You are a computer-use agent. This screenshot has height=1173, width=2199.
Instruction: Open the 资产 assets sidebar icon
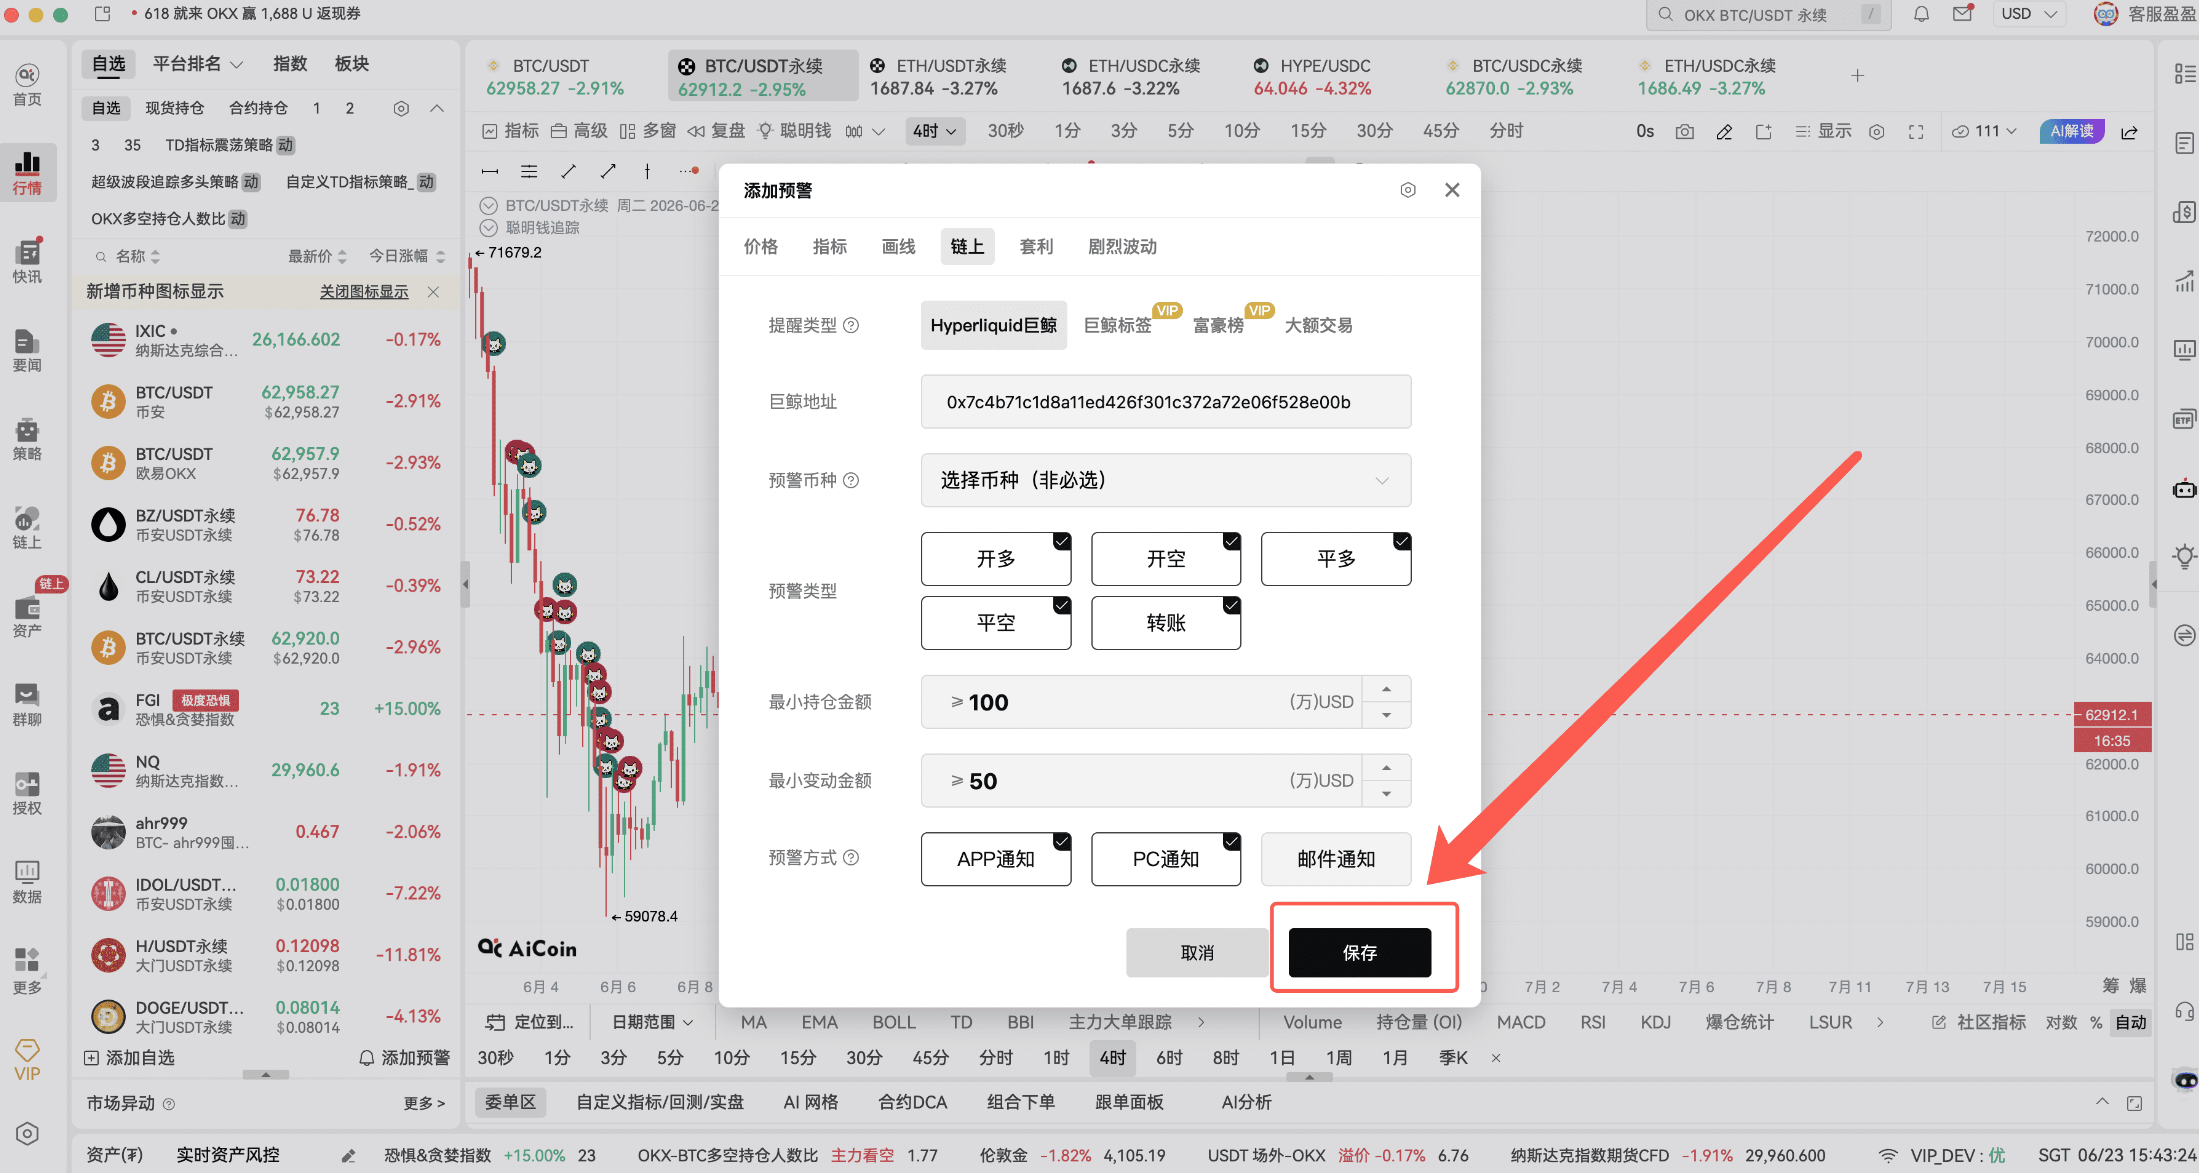27,616
